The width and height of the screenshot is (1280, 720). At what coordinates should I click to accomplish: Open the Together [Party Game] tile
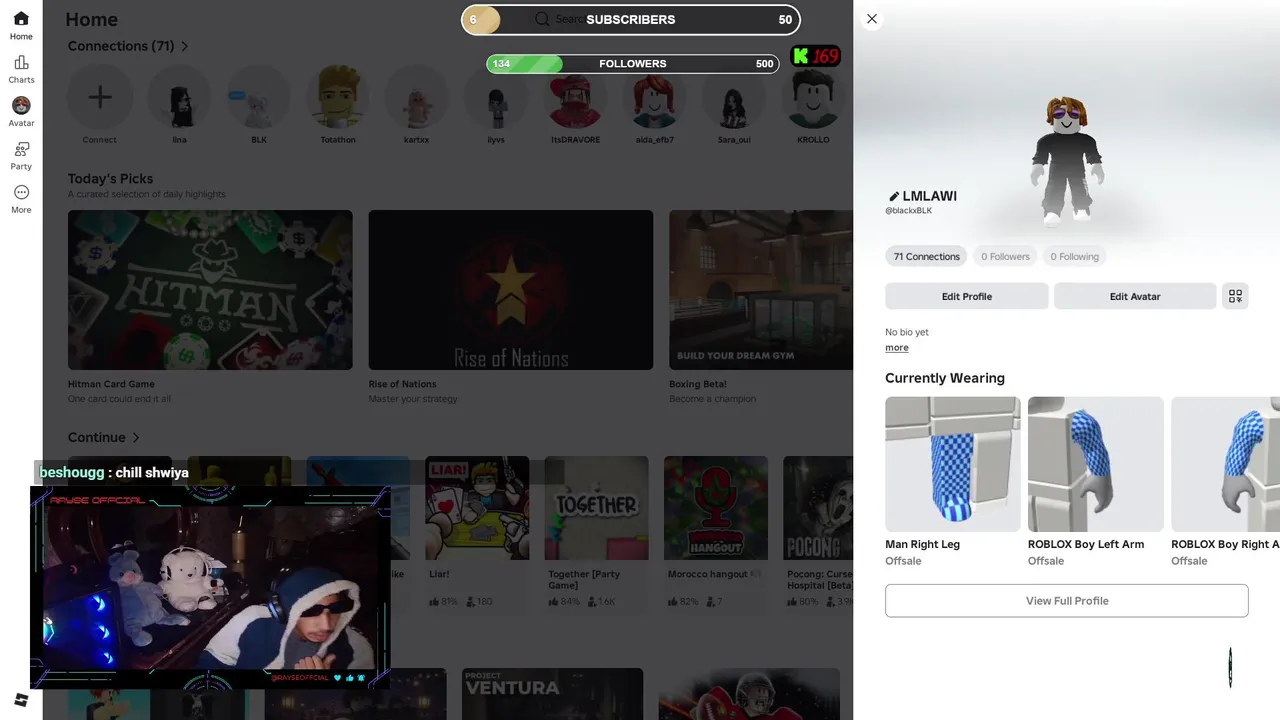coord(596,508)
